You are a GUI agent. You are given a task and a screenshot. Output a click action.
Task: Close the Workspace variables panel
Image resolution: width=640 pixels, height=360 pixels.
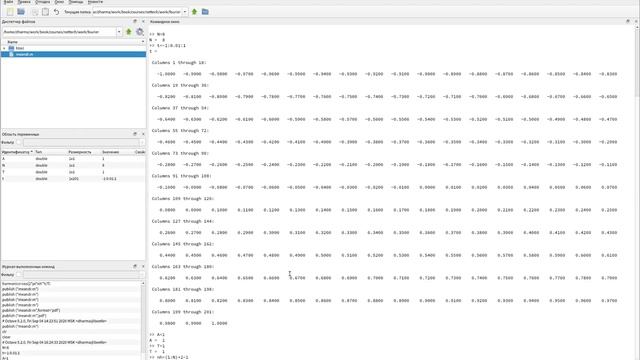[x=143, y=134]
